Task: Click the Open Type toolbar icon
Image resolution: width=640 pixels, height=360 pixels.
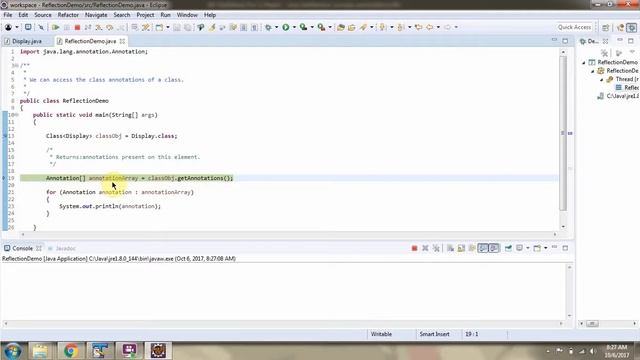Action: tap(341, 27)
